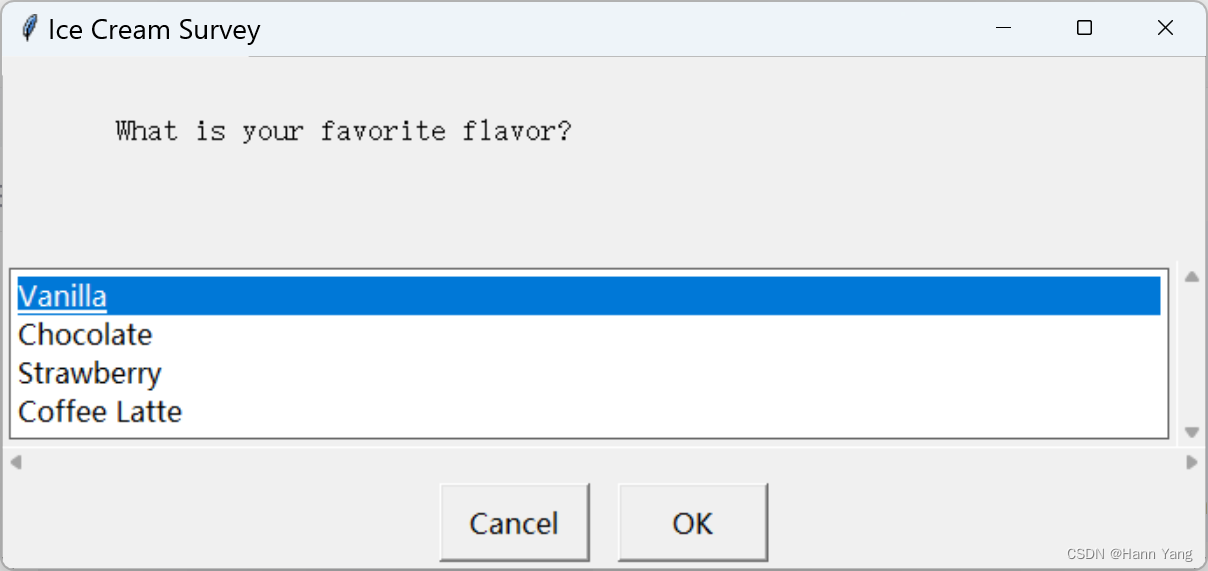Click the list's scroll up arrow

[x=1191, y=277]
